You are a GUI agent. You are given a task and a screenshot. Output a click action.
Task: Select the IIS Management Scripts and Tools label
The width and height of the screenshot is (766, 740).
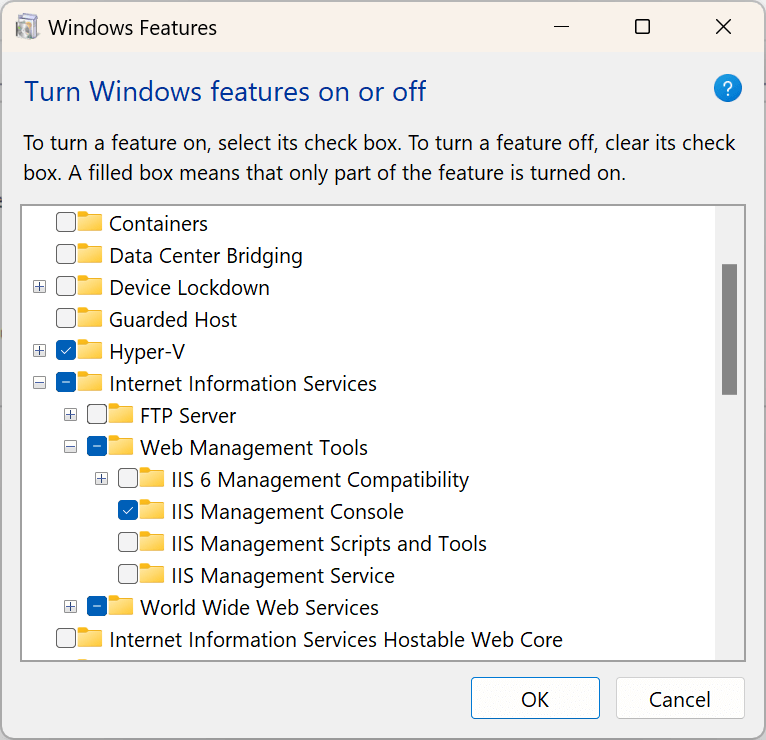tap(329, 544)
